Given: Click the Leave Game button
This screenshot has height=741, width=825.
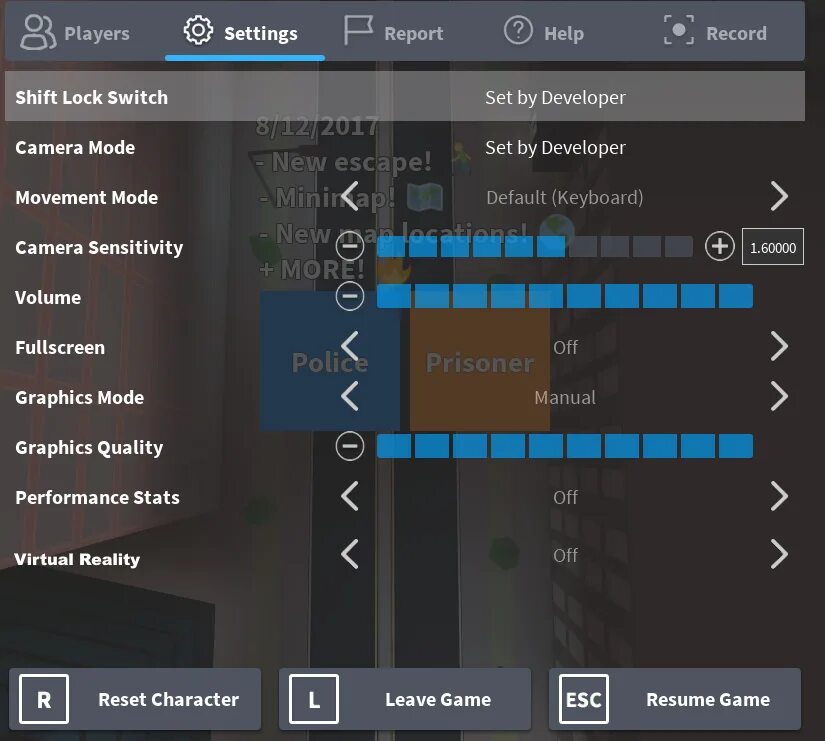Looking at the screenshot, I should [x=405, y=699].
